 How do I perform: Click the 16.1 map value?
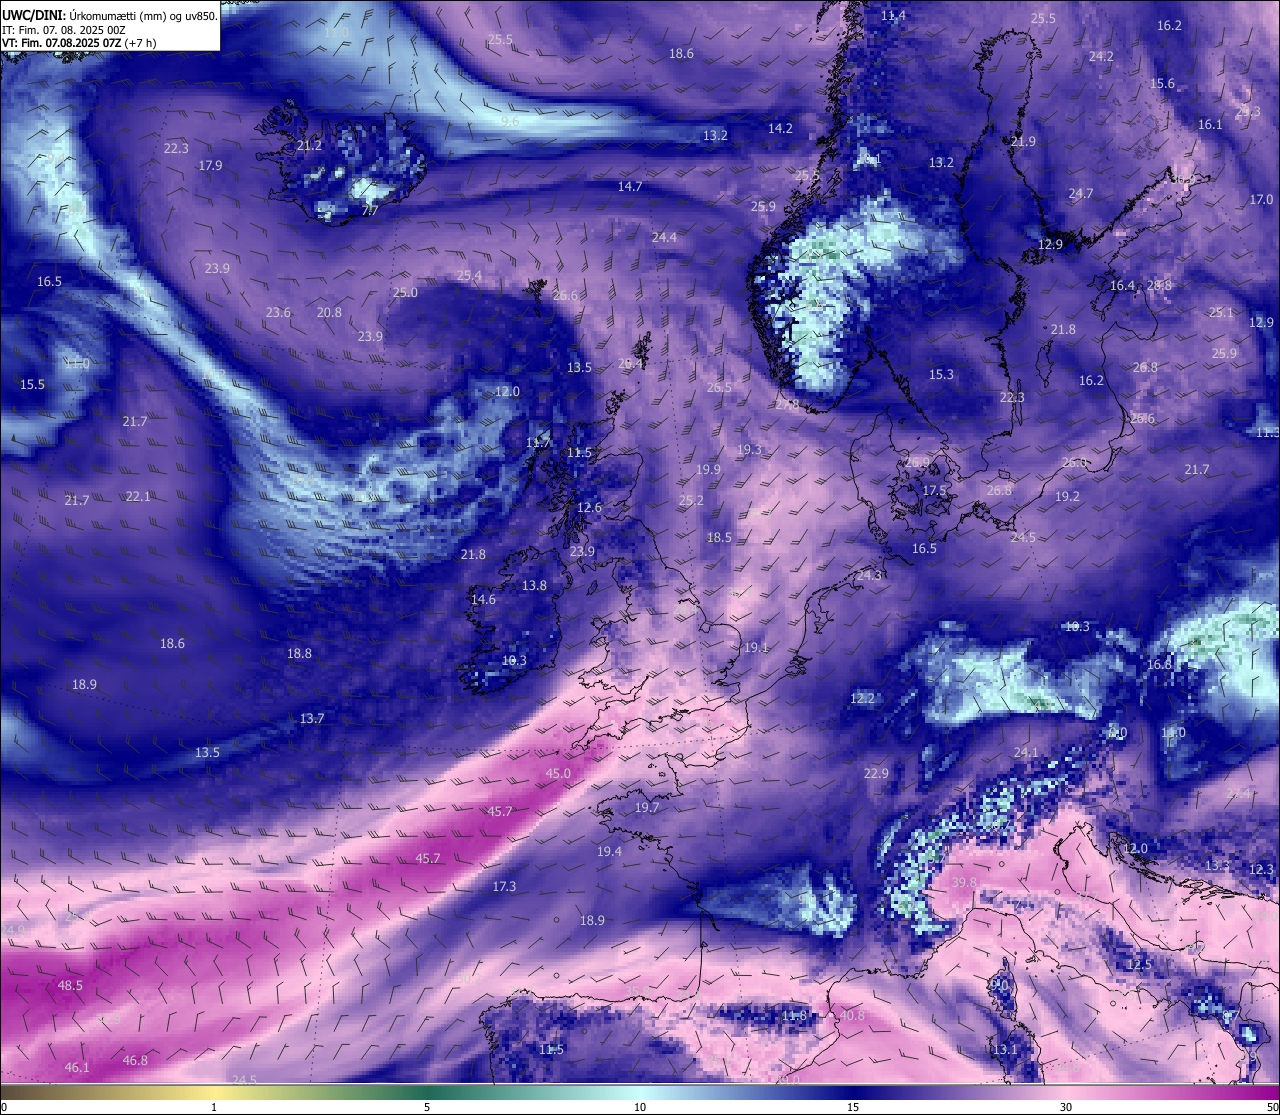click(1210, 125)
